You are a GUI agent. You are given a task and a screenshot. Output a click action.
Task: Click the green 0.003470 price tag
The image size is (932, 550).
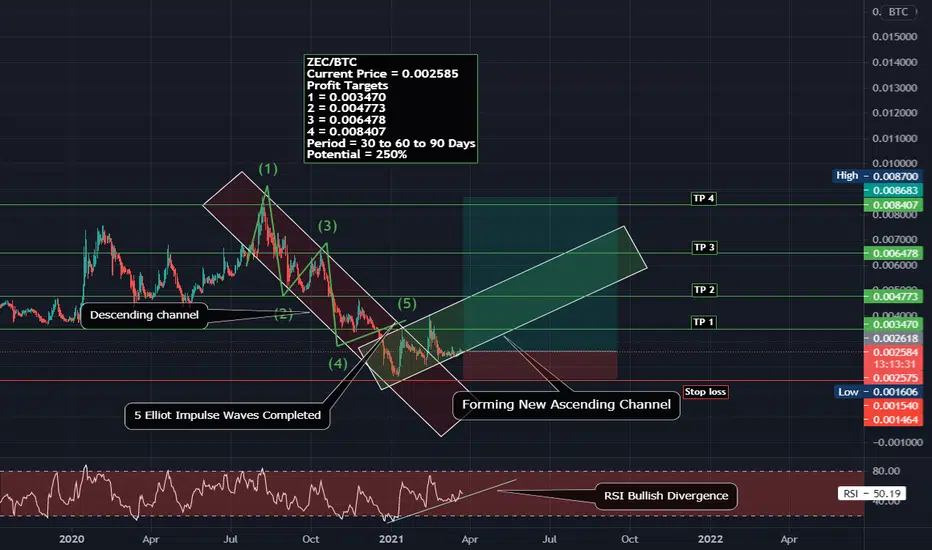point(893,325)
